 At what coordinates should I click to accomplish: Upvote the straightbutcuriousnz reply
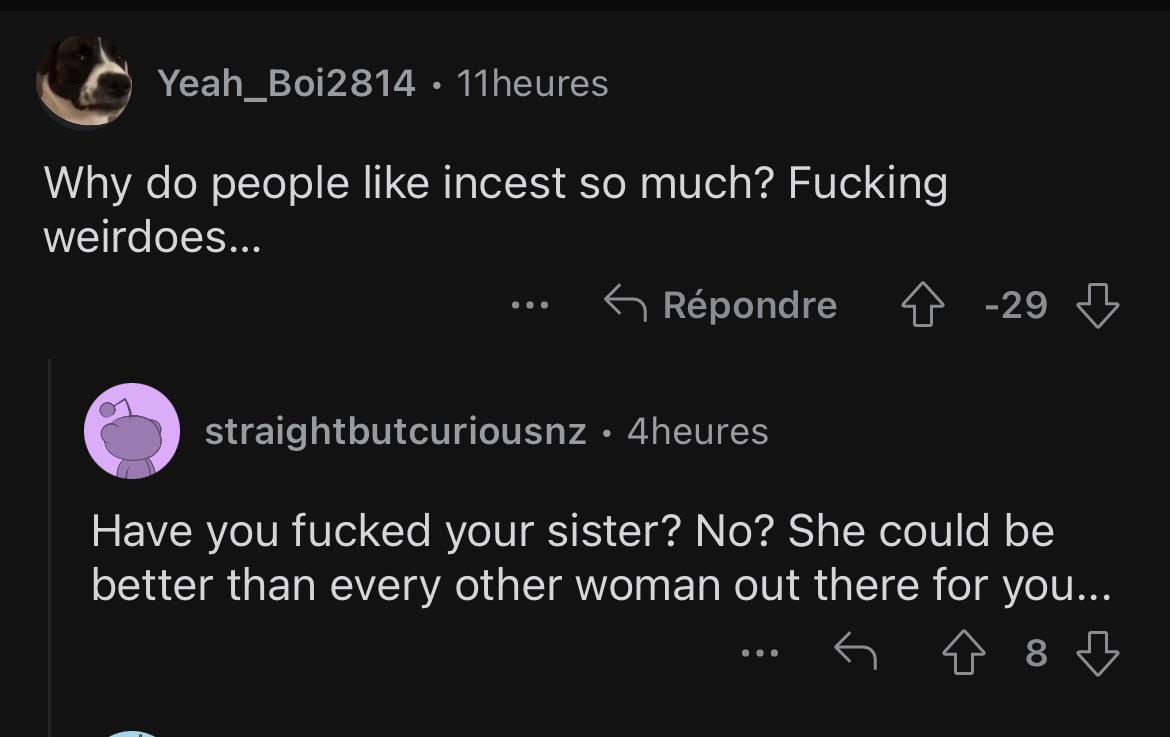pos(965,654)
